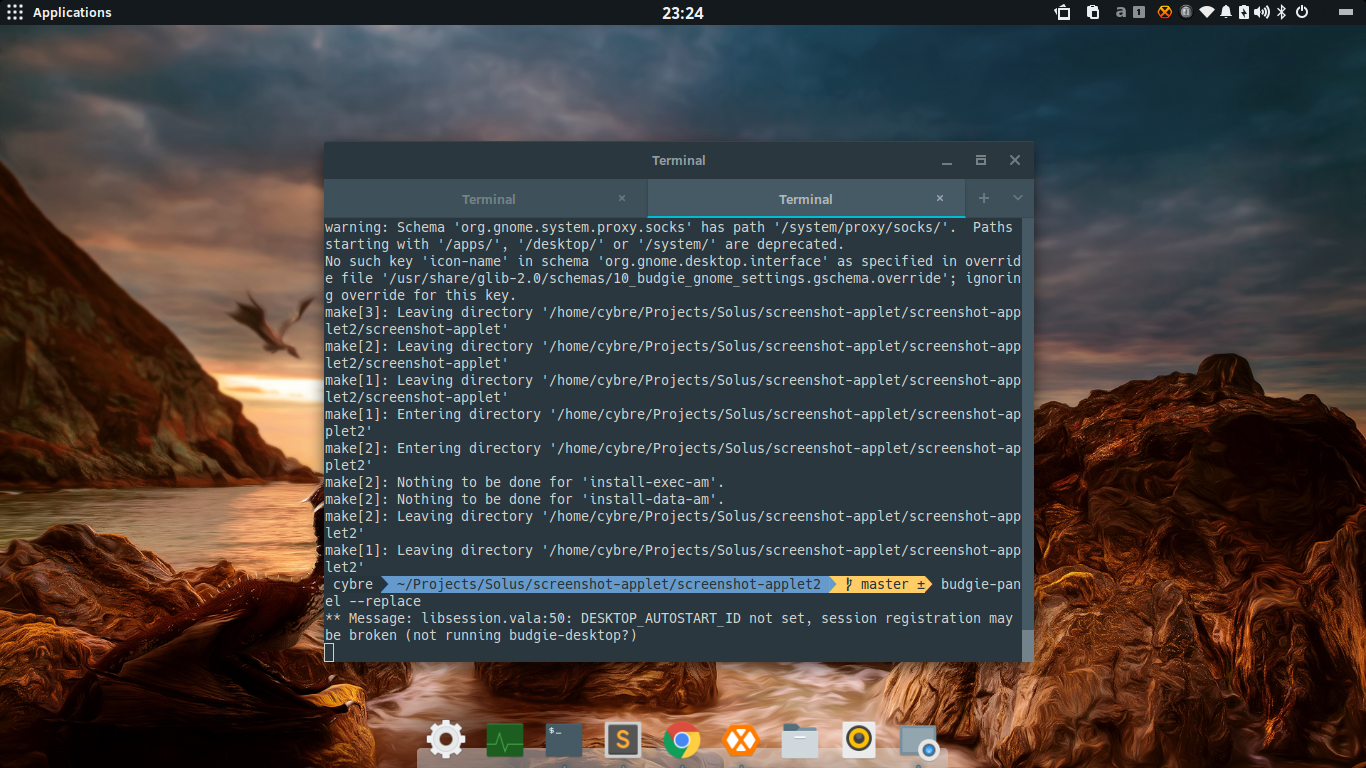The width and height of the screenshot is (1366, 768).
Task: Click the Terminal dock icon
Action: pos(564,741)
